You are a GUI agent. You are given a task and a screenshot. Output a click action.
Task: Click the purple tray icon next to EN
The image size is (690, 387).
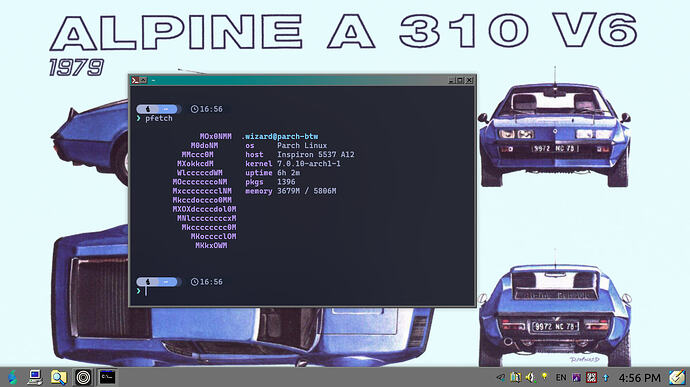pos(576,378)
